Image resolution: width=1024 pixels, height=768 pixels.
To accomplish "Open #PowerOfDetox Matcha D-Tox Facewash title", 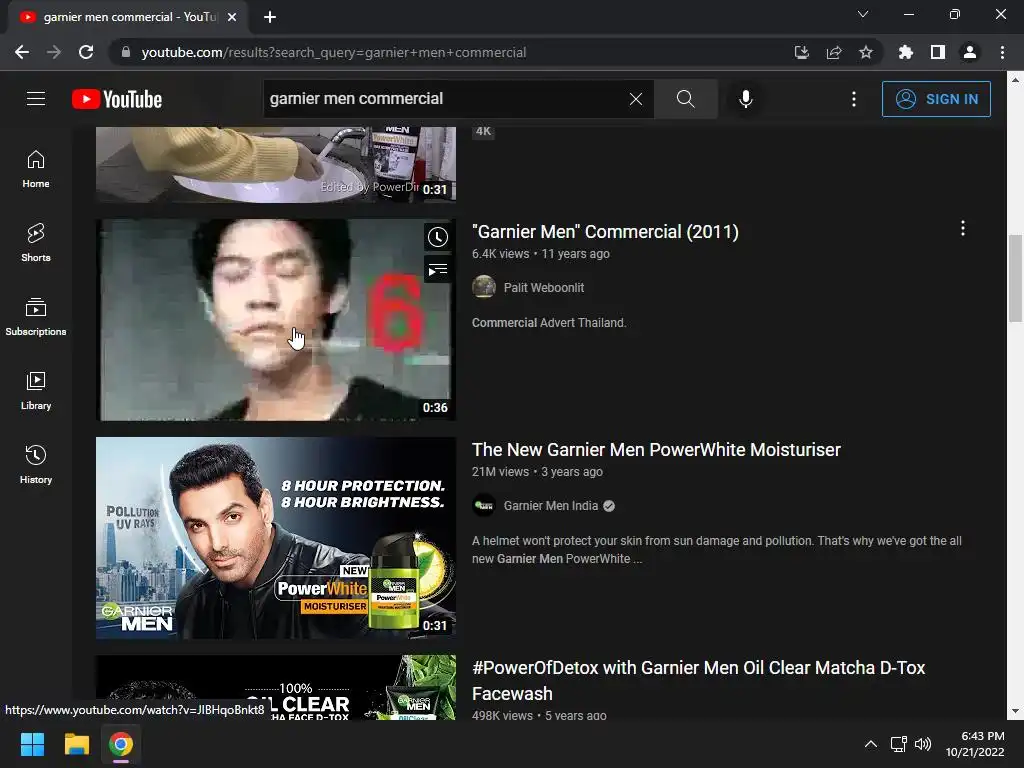I will (x=699, y=680).
